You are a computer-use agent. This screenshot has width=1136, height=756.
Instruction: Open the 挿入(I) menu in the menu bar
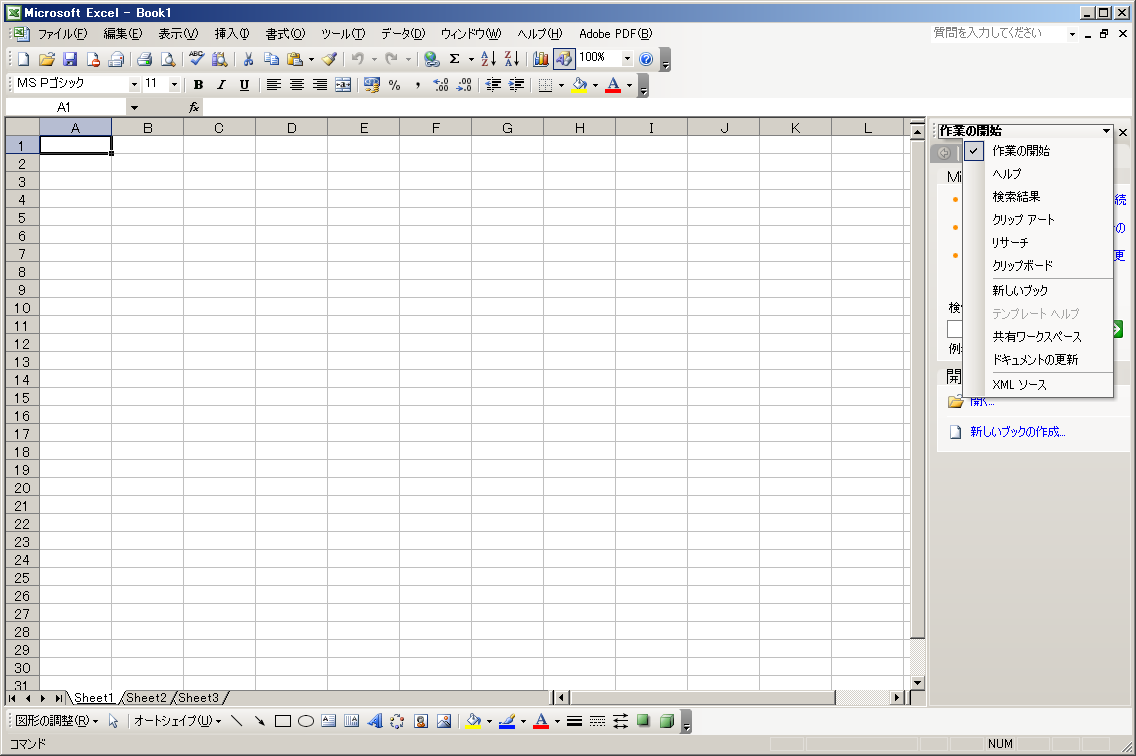click(x=232, y=33)
